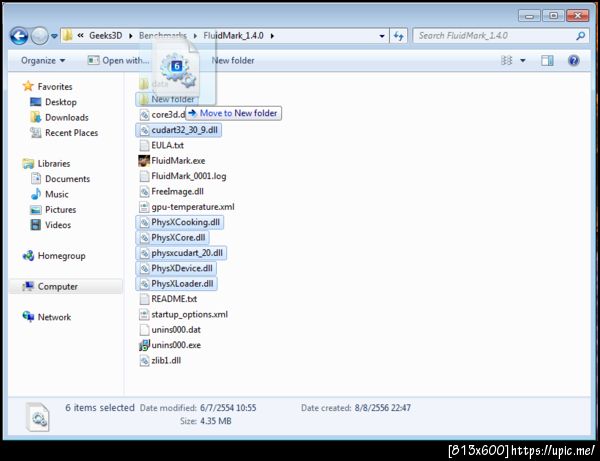Viewport: 600px width, 461px height.
Task: Select Favorites in the navigation pane
Action: click(55, 87)
